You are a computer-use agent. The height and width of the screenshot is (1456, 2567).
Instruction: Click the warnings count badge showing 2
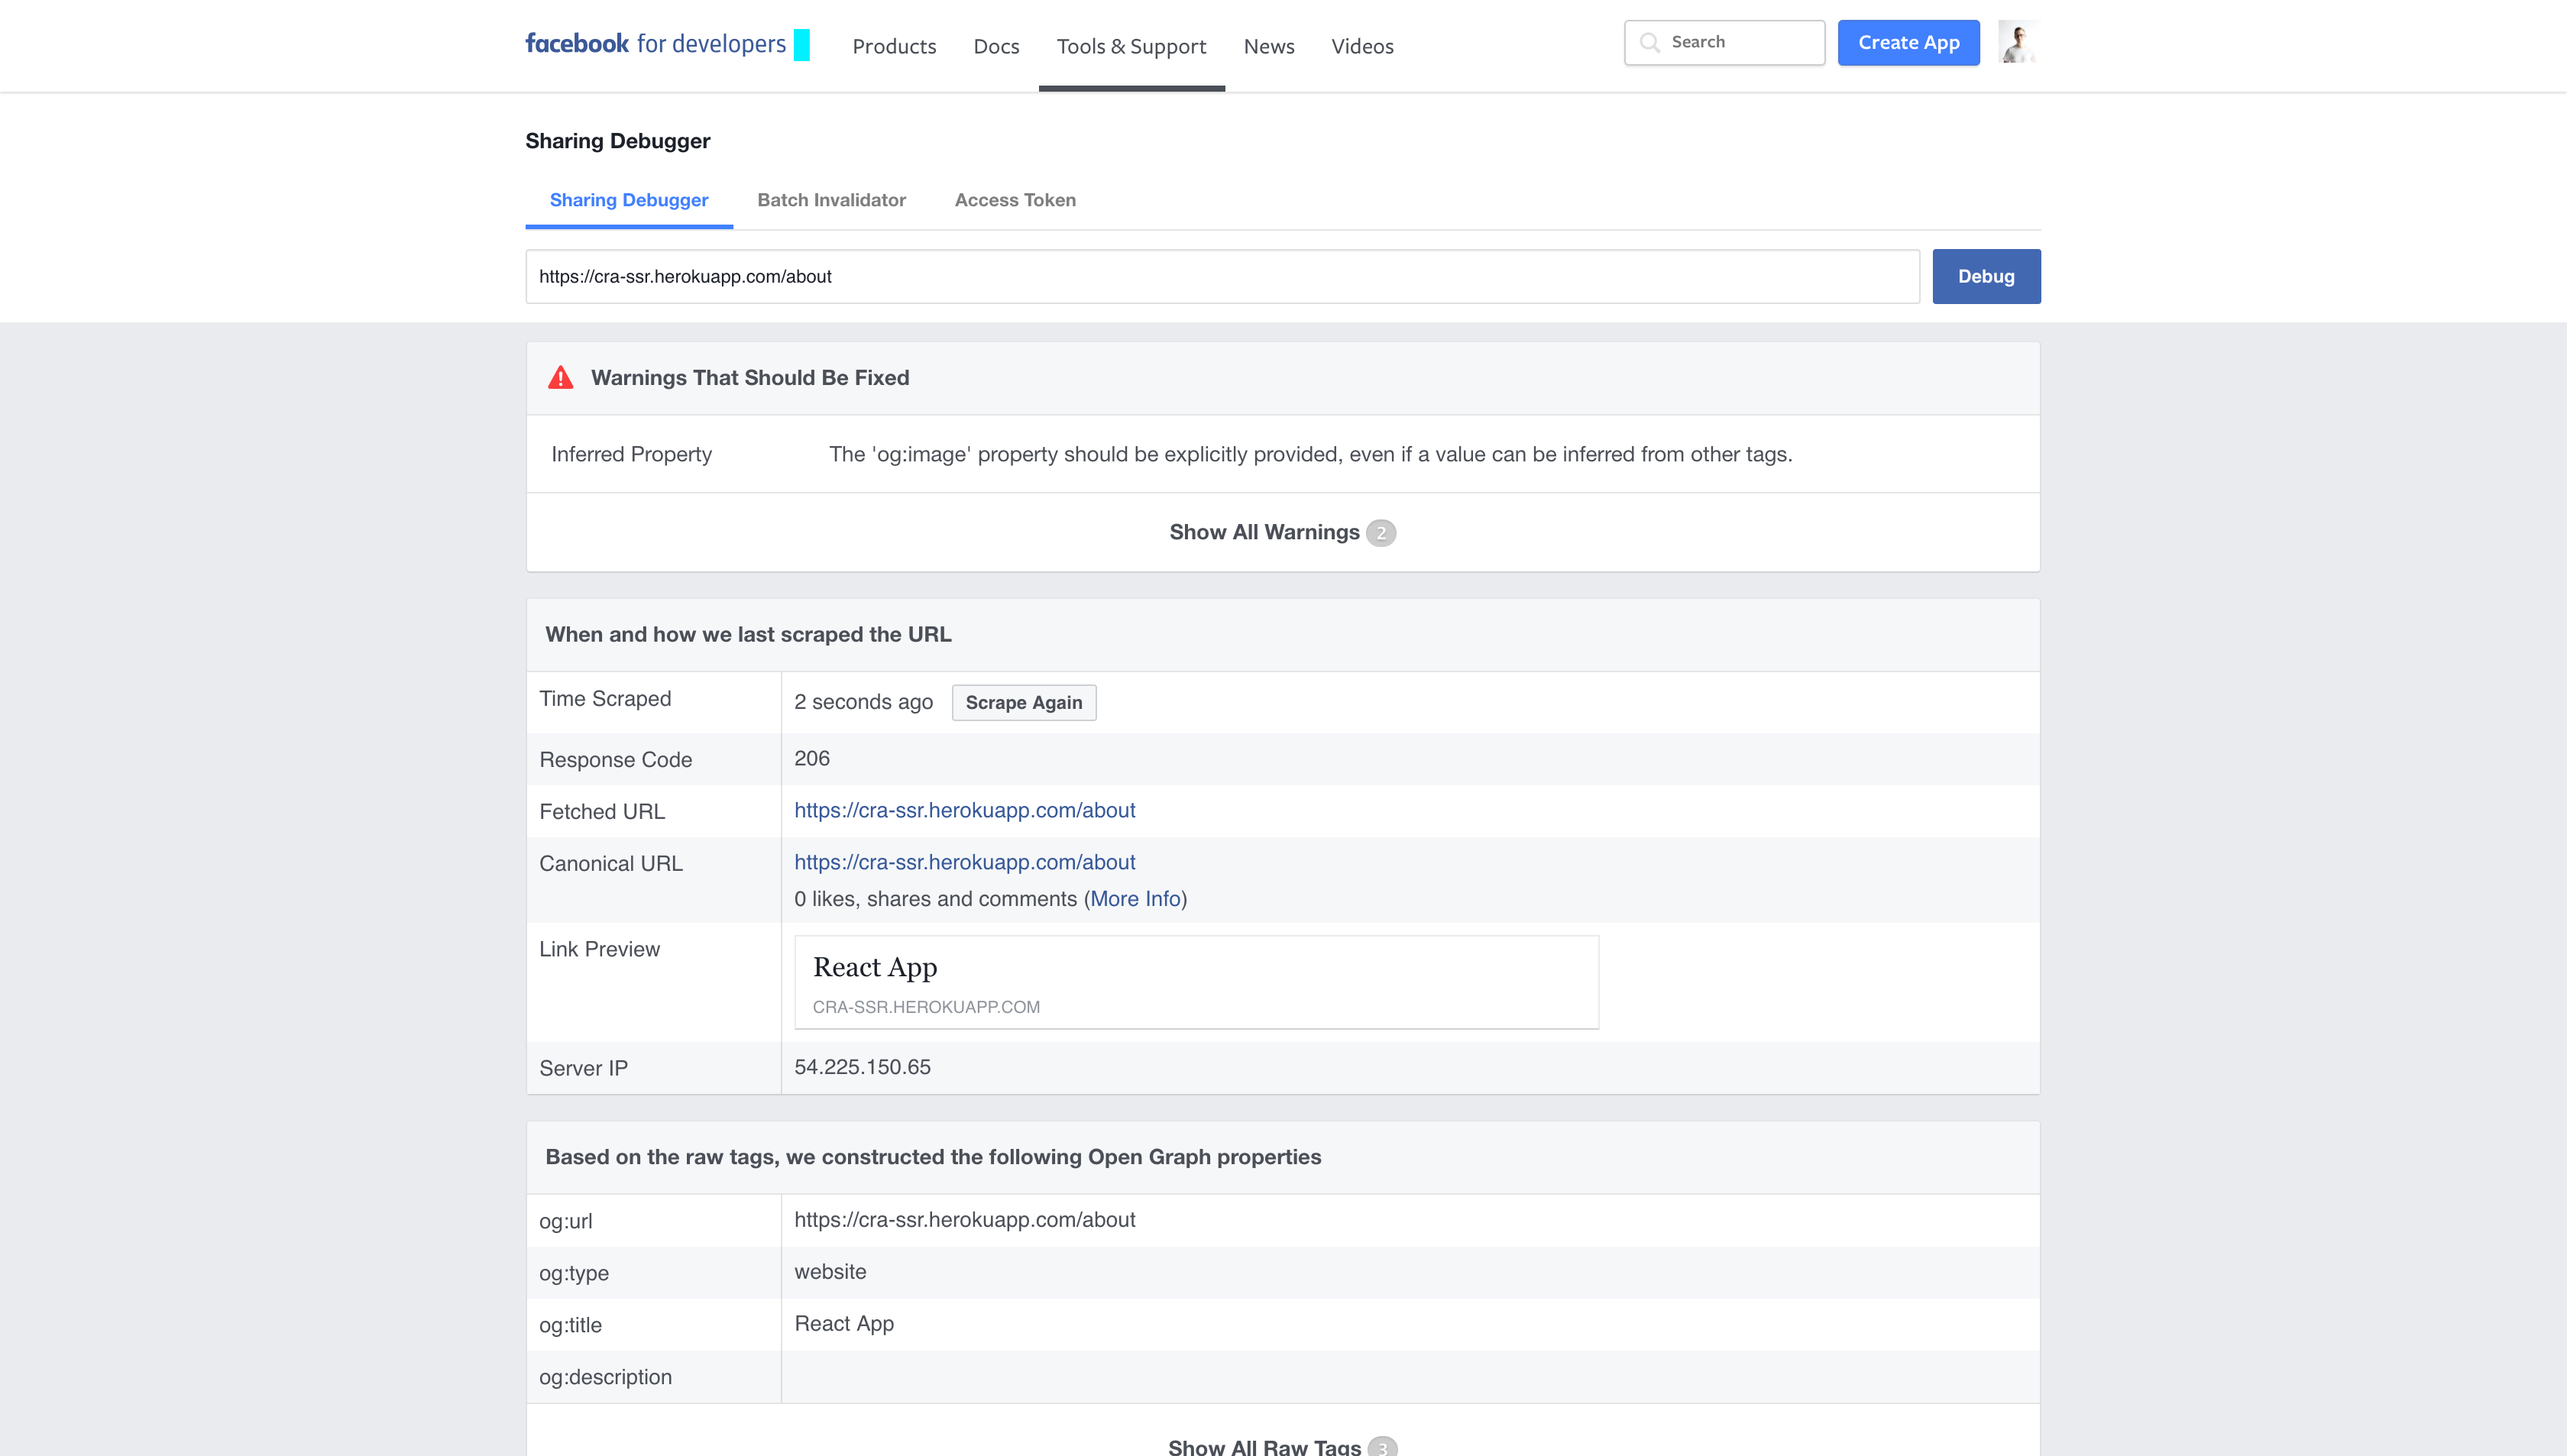pos(1381,532)
